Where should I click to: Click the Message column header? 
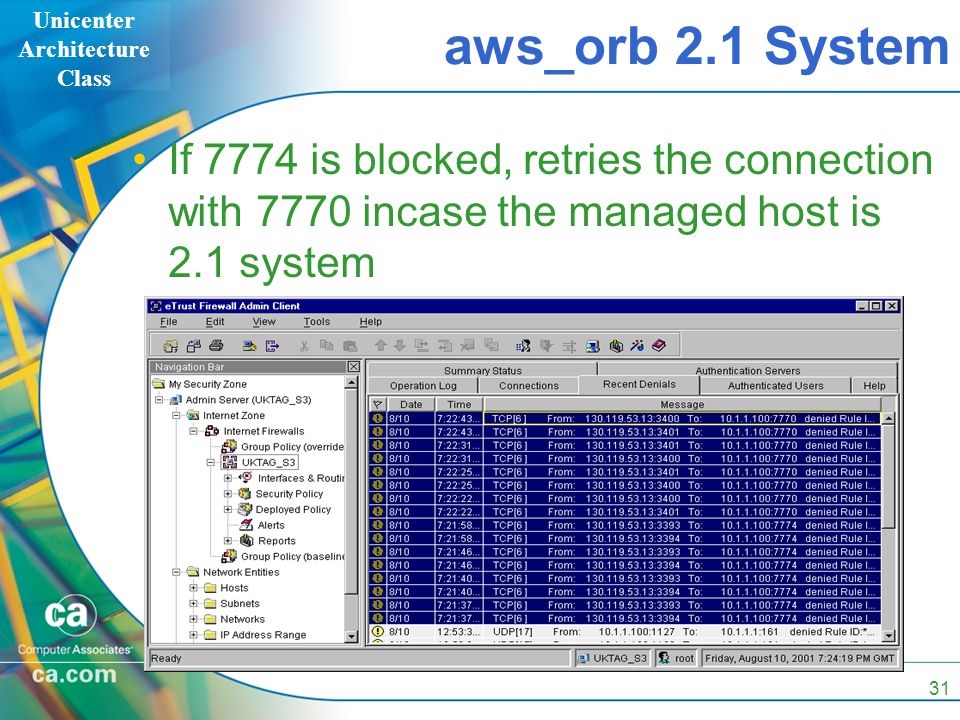(682, 405)
